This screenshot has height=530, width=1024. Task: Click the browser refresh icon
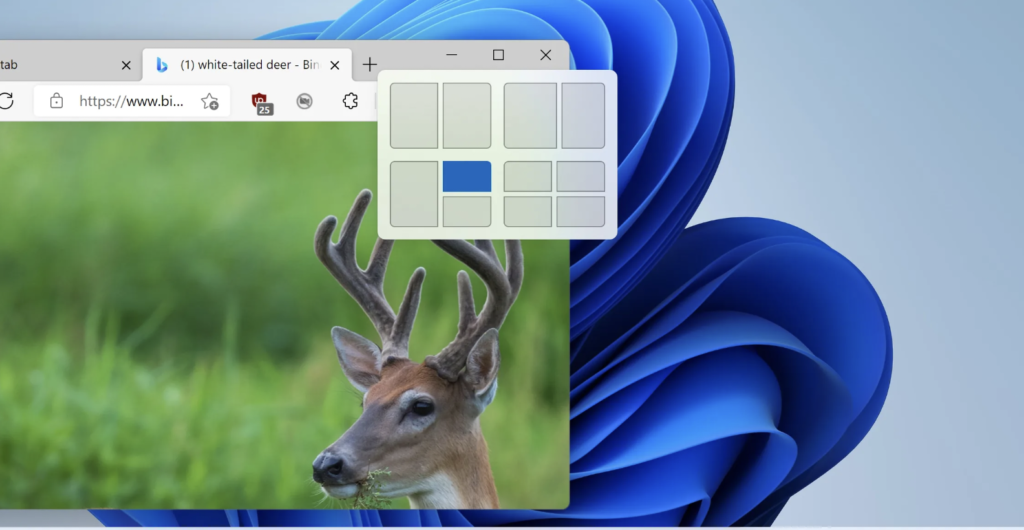[6, 100]
